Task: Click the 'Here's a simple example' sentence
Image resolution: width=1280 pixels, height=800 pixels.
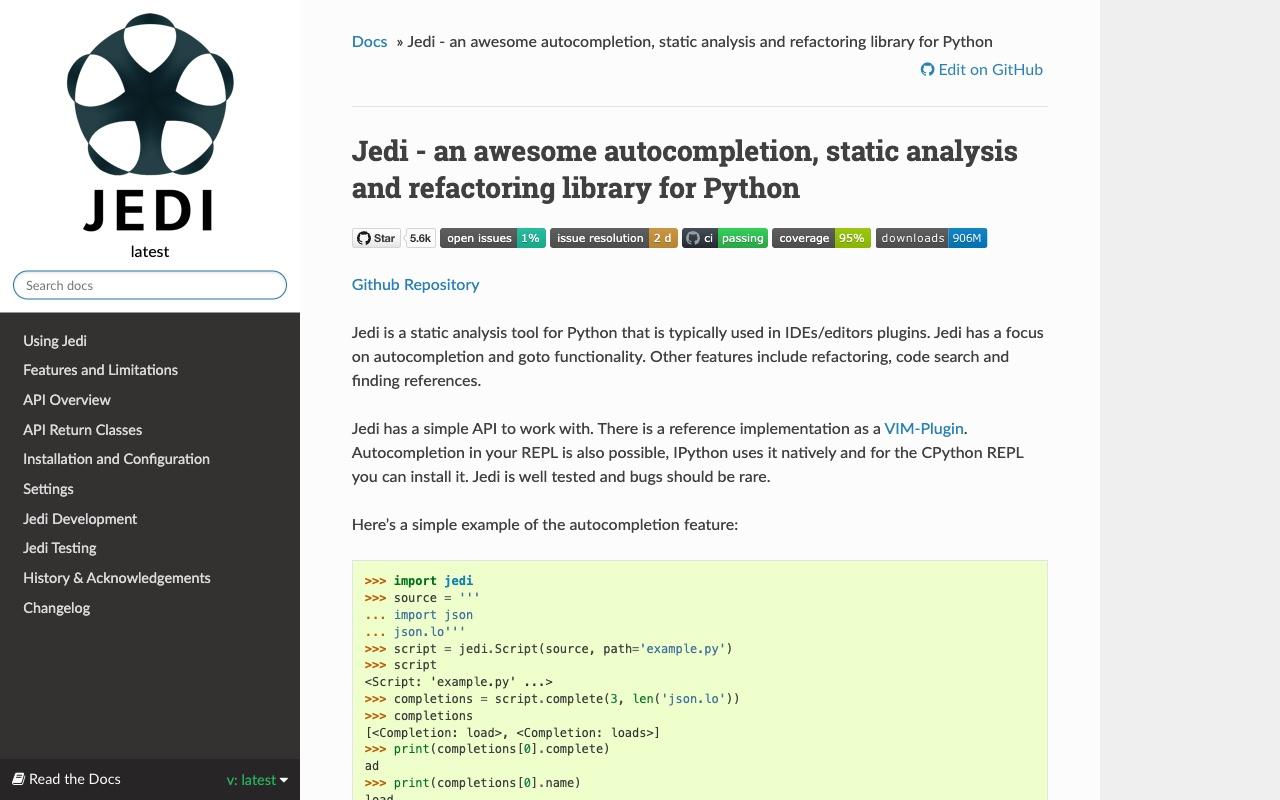Action: 545,524
